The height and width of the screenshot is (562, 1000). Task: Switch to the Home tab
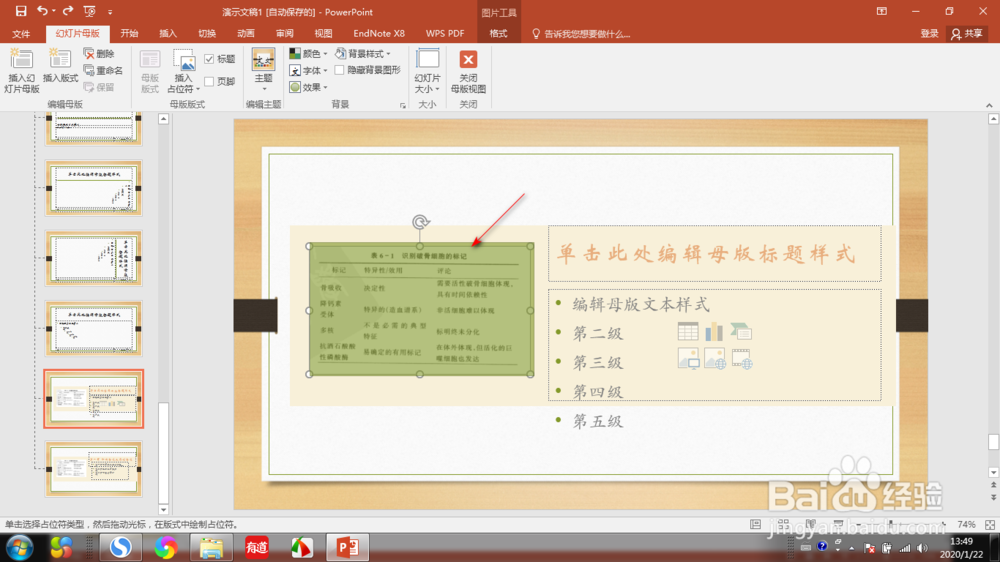(129, 34)
